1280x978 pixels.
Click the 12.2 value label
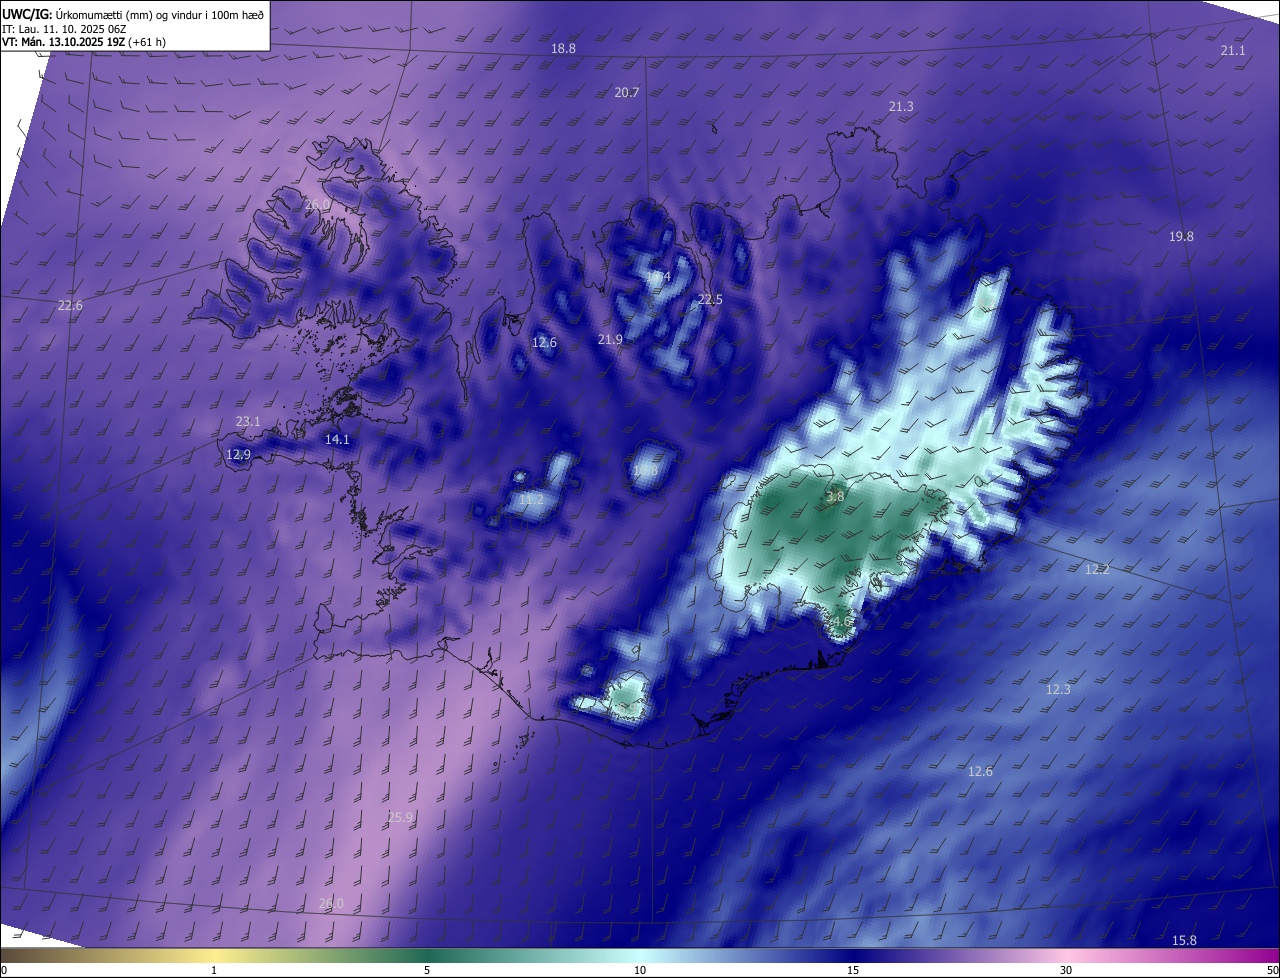coord(1097,570)
